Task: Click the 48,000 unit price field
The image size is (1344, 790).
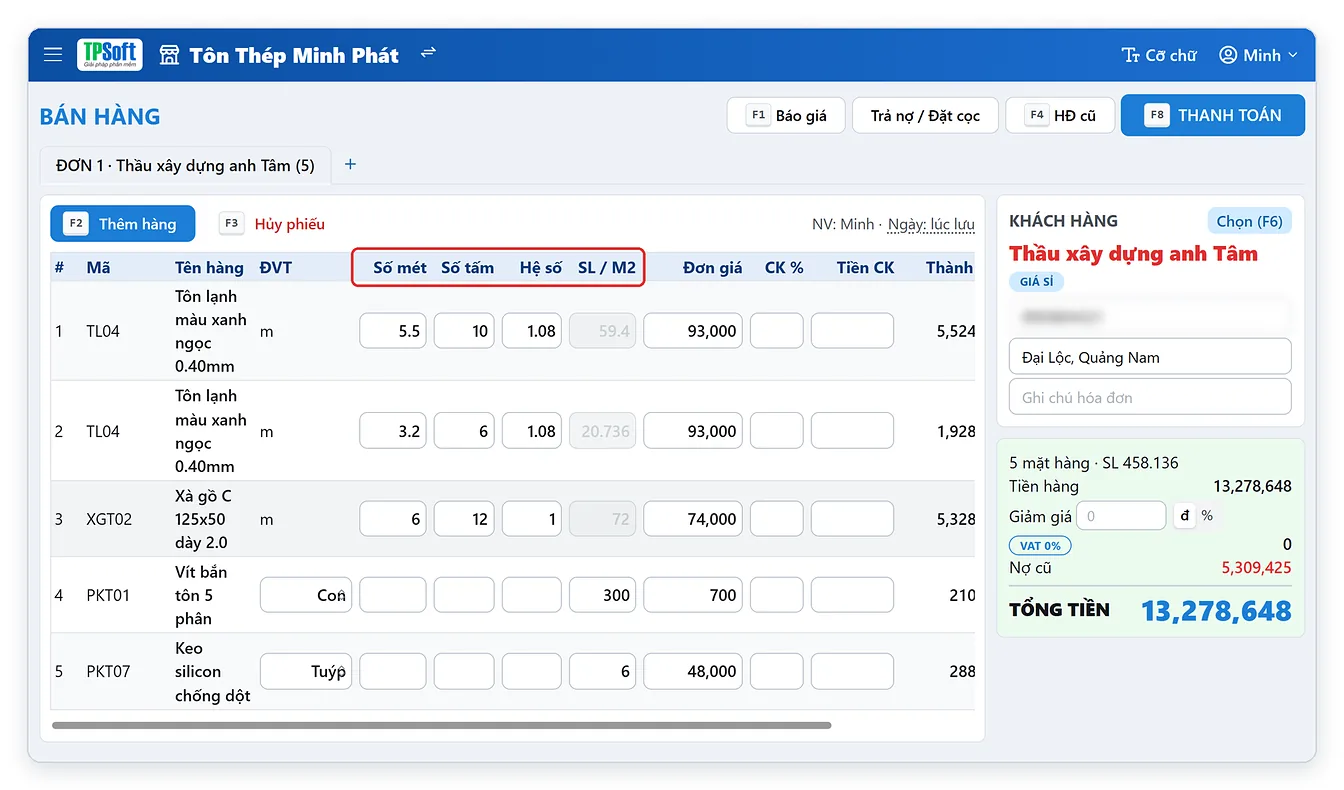Action: 693,671
